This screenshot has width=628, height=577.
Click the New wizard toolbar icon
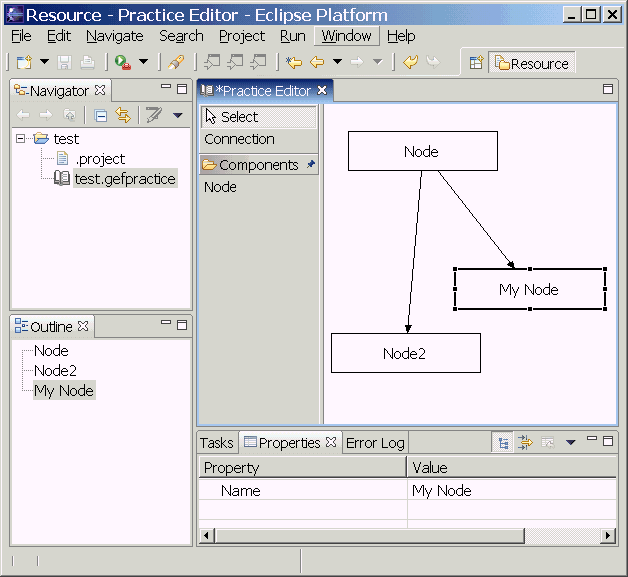(24, 62)
